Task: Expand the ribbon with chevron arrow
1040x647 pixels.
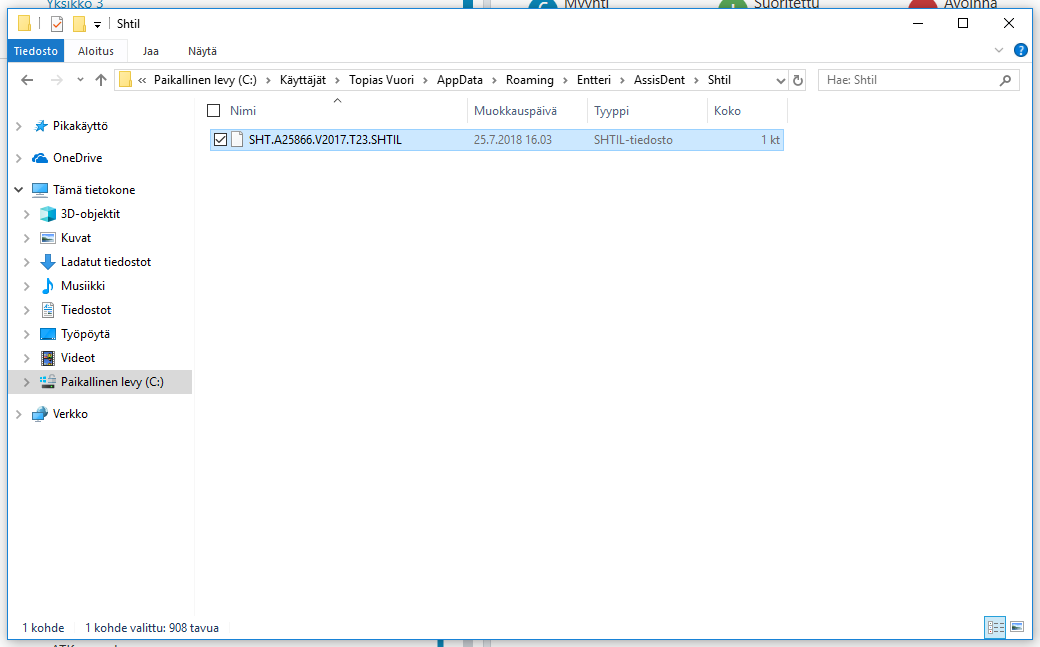Action: 999,50
